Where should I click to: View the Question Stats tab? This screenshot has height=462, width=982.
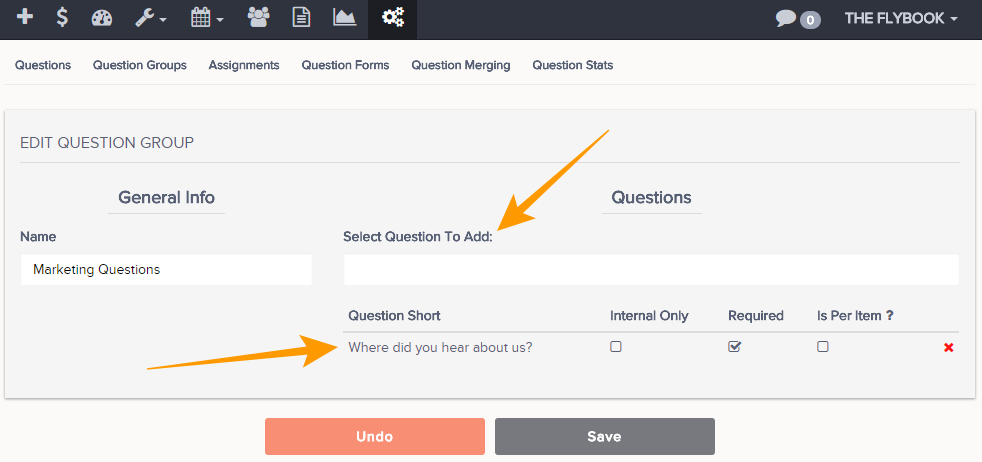pos(573,65)
